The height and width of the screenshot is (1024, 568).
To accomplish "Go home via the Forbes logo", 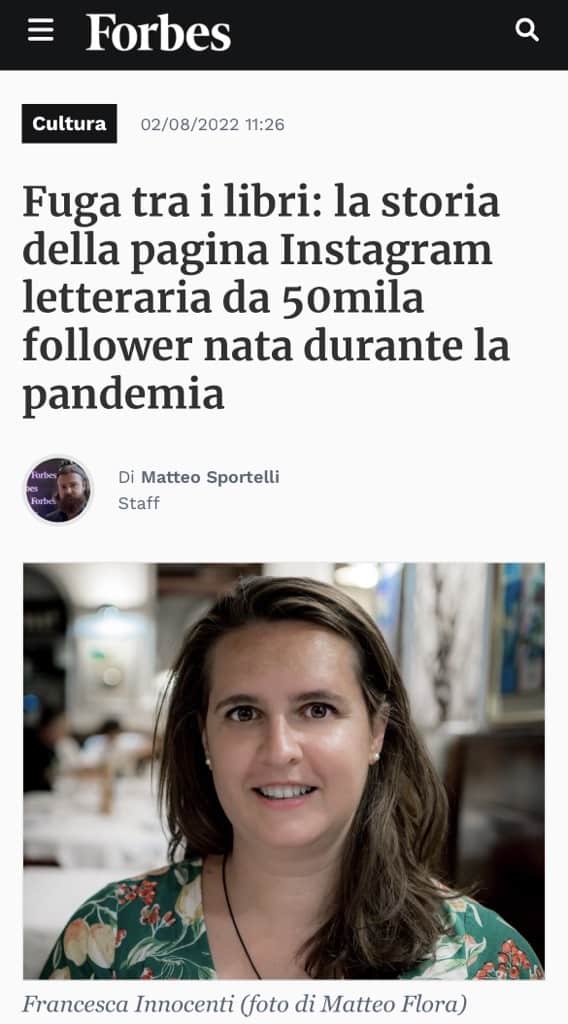I will 159,33.
